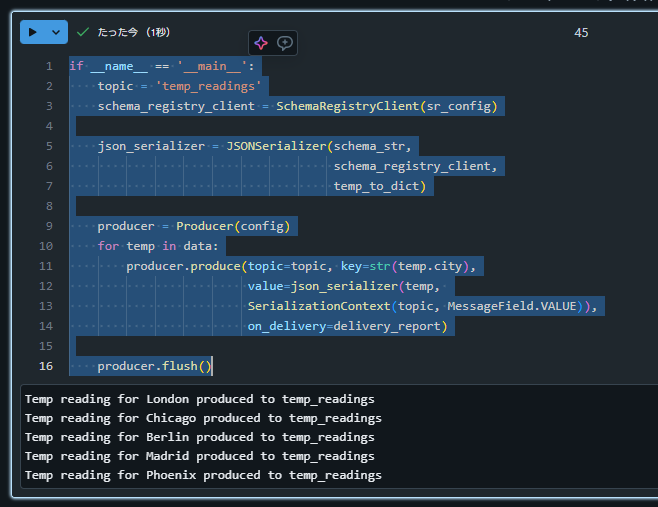Click line number 5 in the gutter
The width and height of the screenshot is (658, 507).
click(x=50, y=146)
